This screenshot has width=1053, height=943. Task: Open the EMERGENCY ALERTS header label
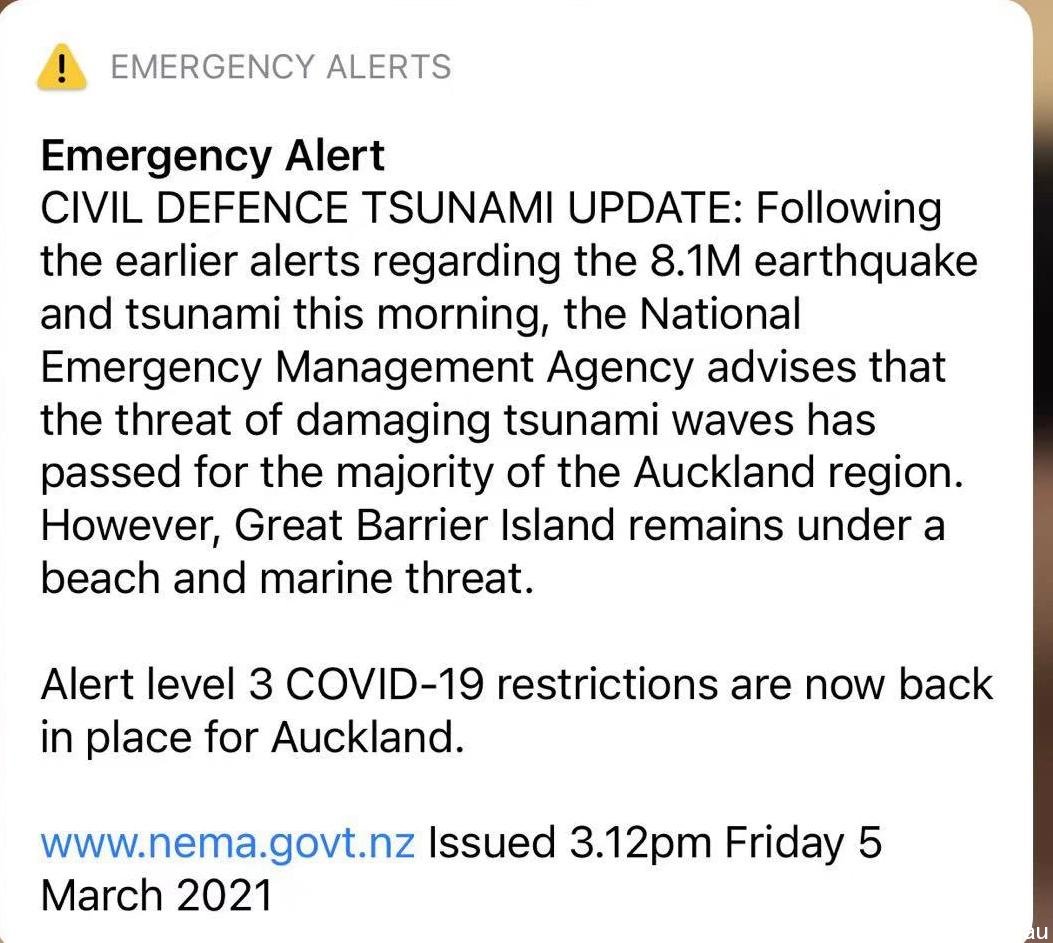(x=281, y=67)
